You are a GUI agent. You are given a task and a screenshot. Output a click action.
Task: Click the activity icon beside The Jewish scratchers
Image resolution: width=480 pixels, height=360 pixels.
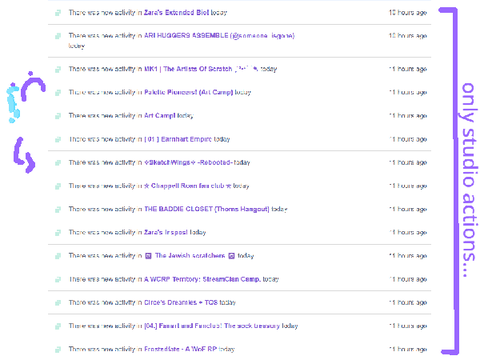click(x=58, y=256)
